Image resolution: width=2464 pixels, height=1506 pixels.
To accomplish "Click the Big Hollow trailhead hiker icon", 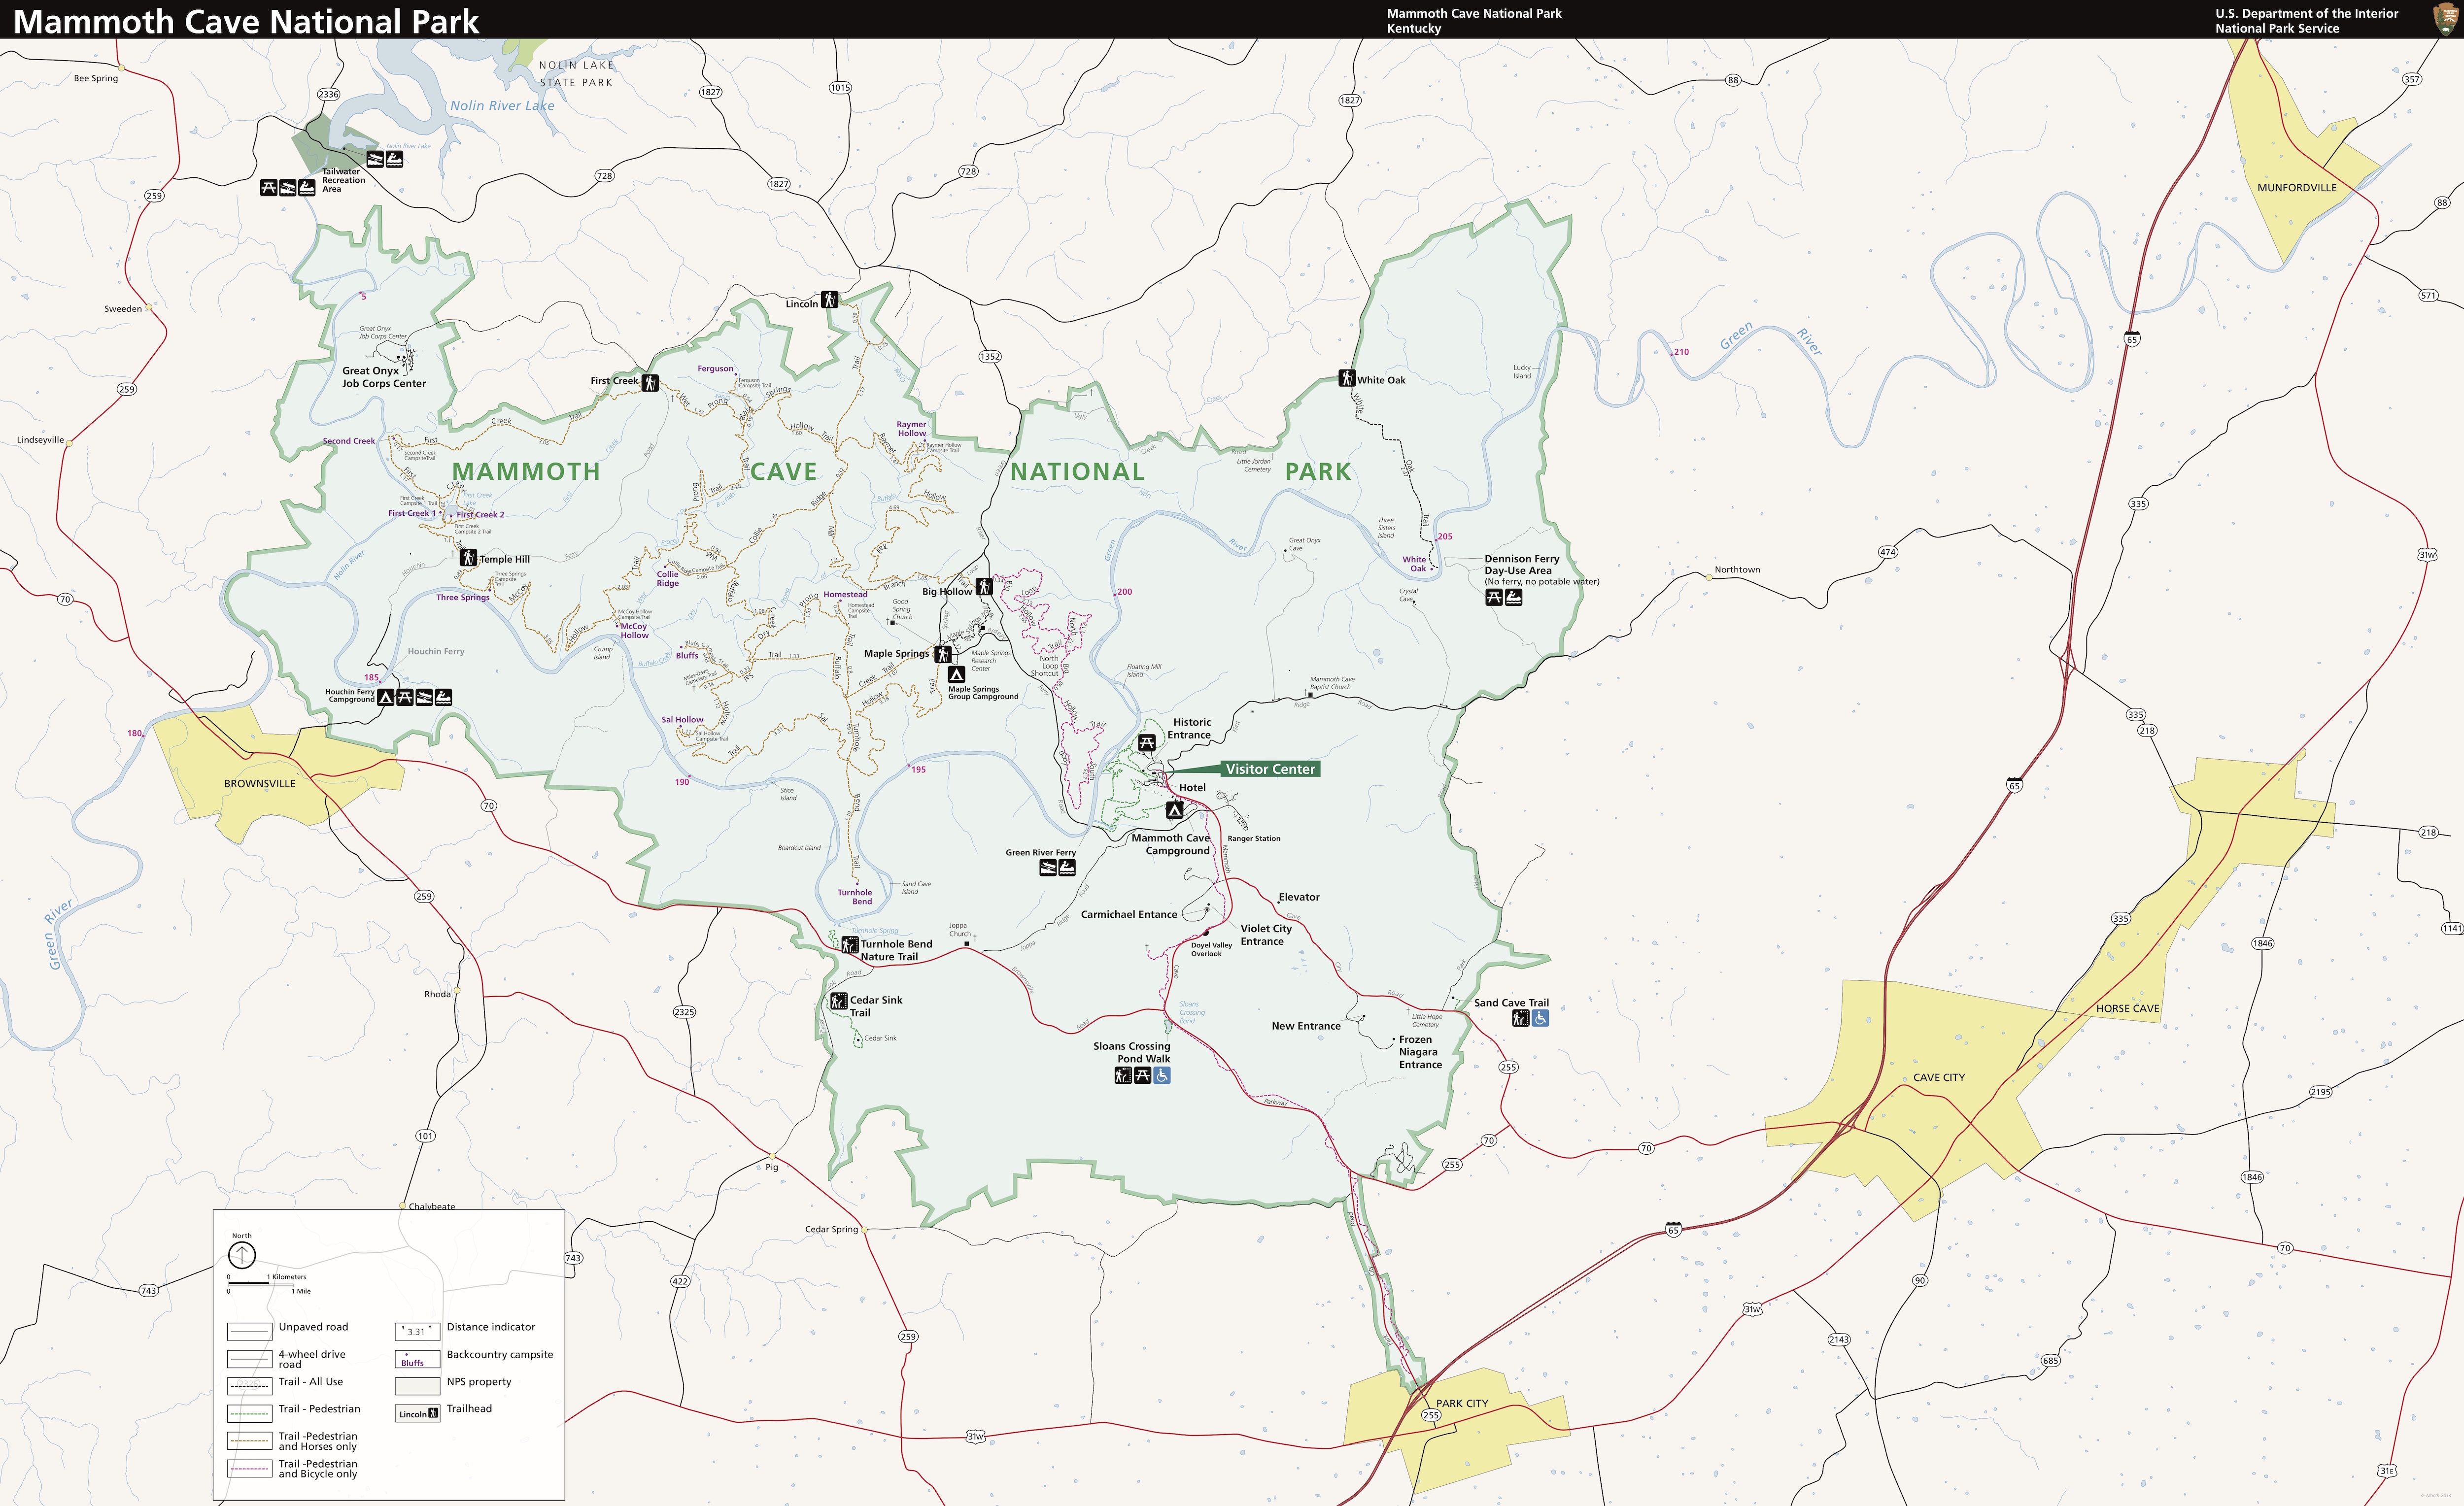I will coord(984,587).
